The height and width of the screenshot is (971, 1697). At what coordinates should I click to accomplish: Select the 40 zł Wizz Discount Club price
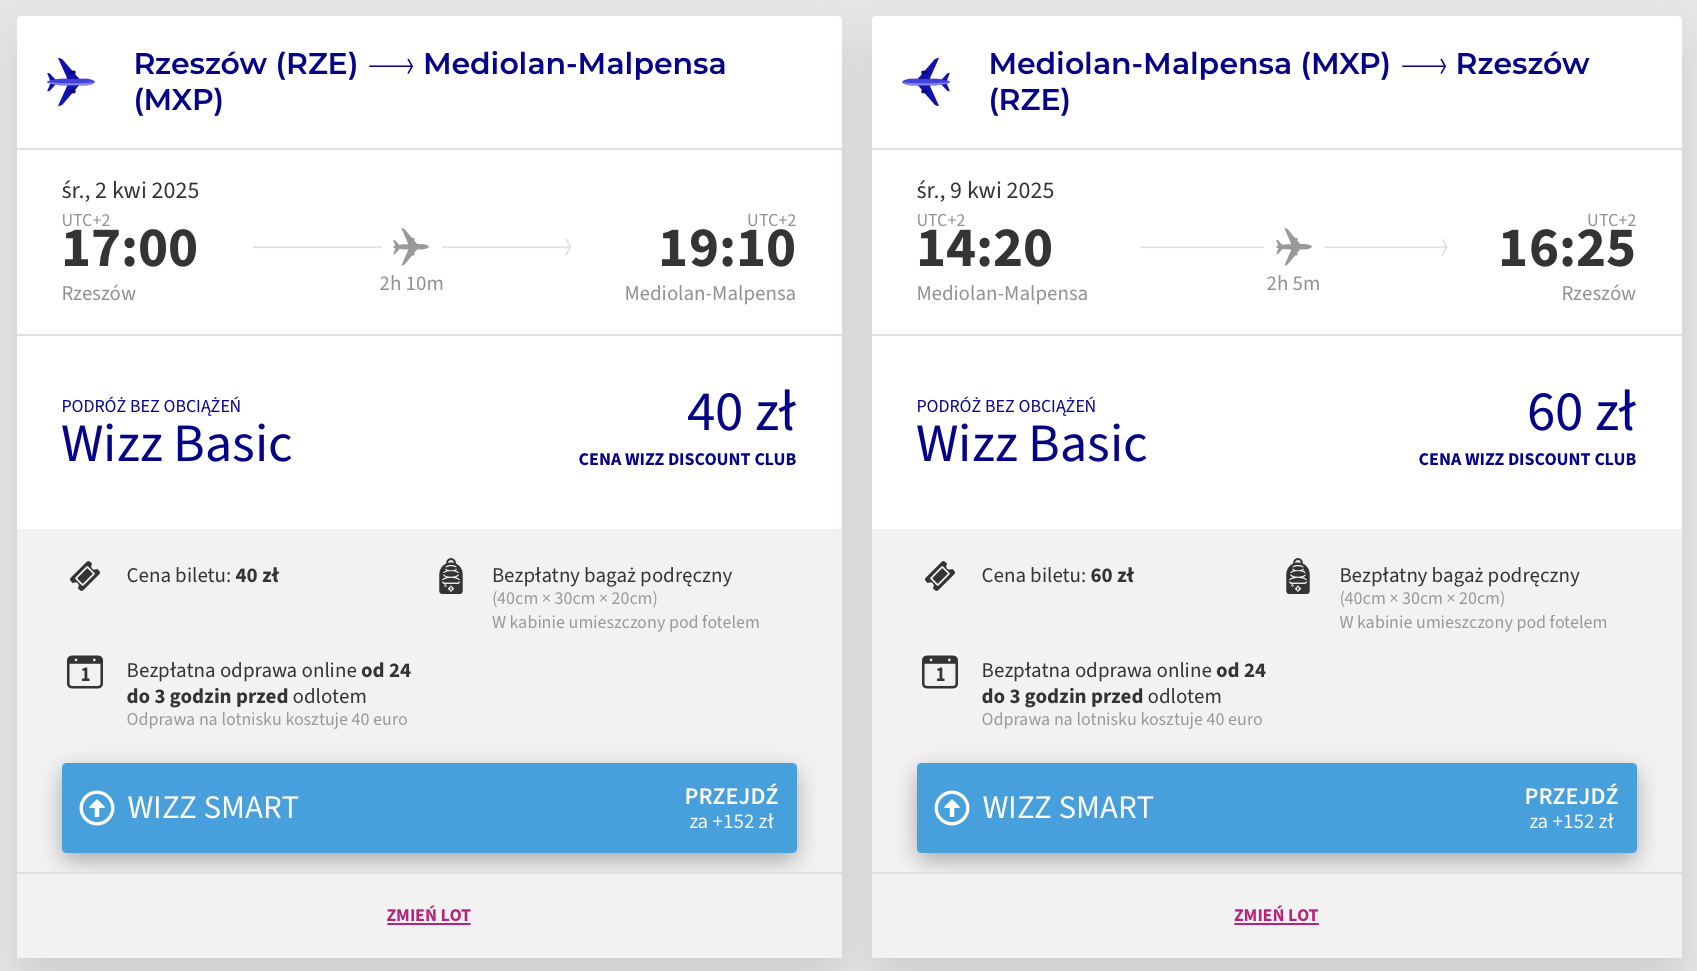(x=740, y=413)
